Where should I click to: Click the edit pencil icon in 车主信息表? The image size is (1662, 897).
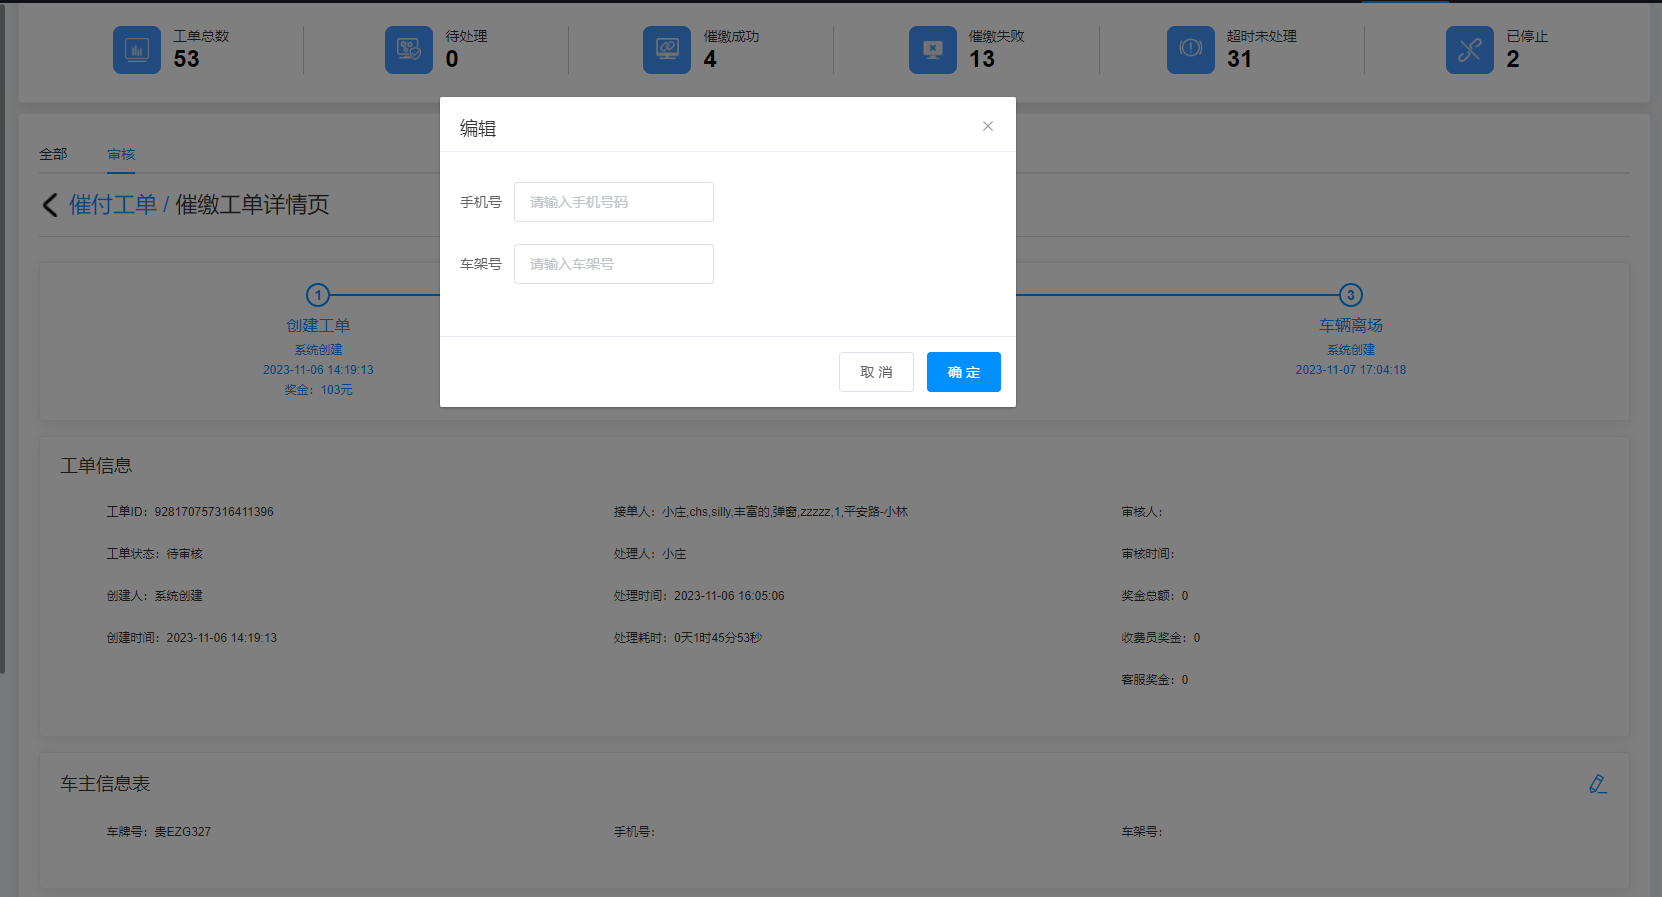(x=1597, y=784)
